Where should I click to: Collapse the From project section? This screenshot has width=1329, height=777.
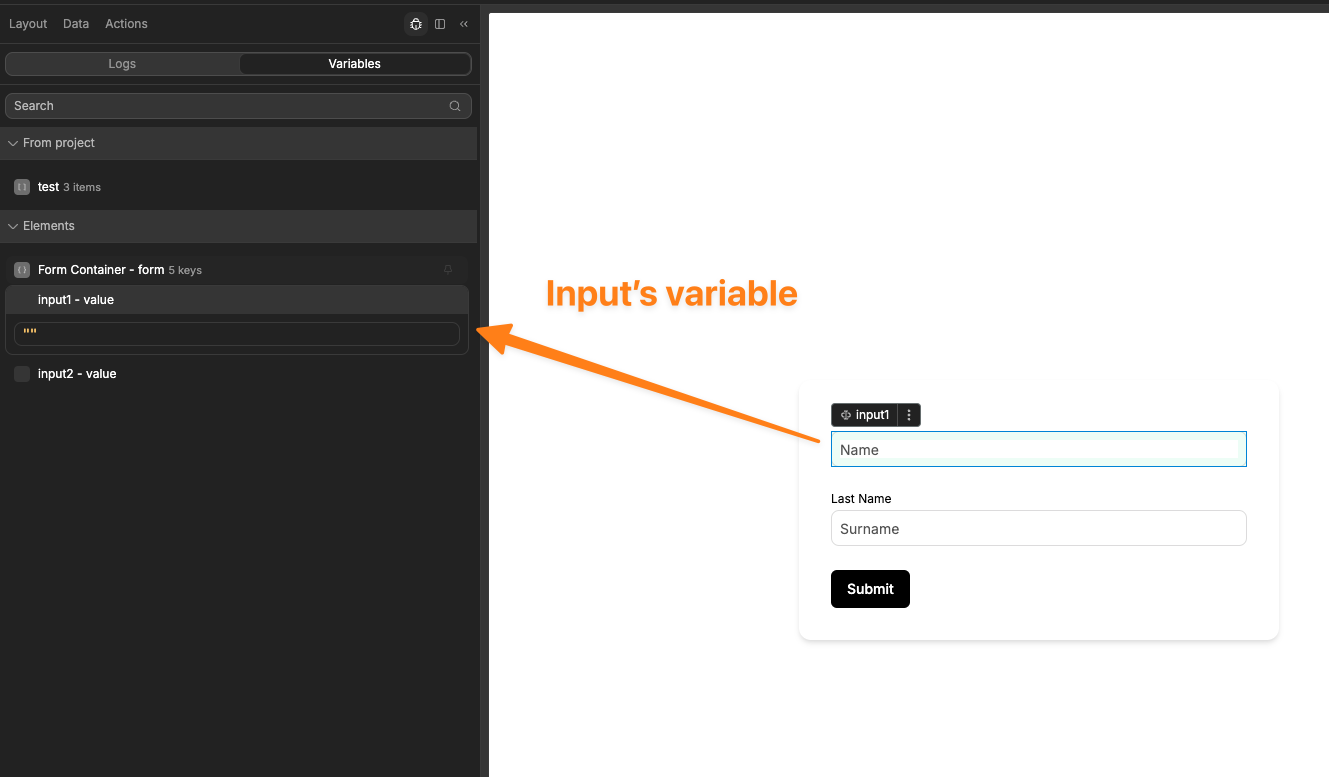[x=12, y=142]
